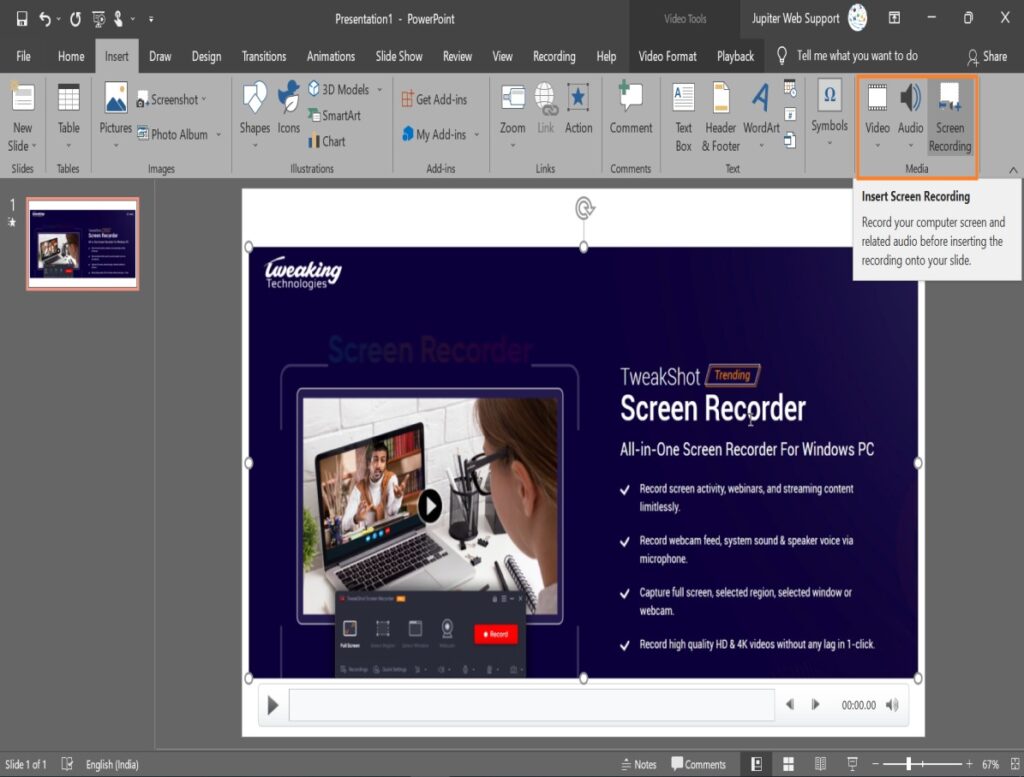Viewport: 1024px width, 777px height.
Task: Click the Screen Recording button
Action: pos(950,118)
